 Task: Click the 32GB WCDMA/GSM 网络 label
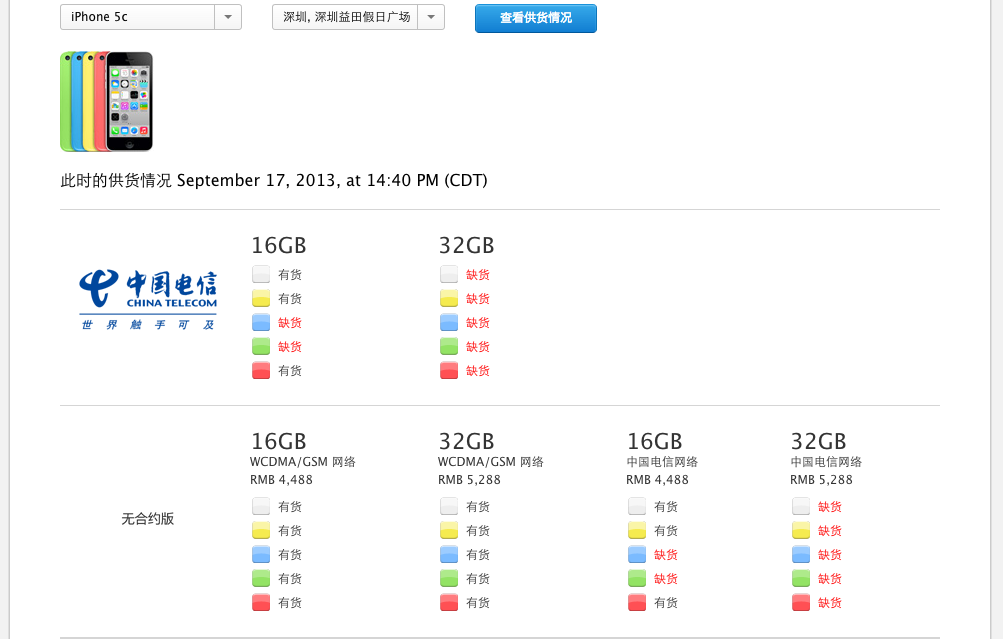pyautogui.click(x=491, y=462)
